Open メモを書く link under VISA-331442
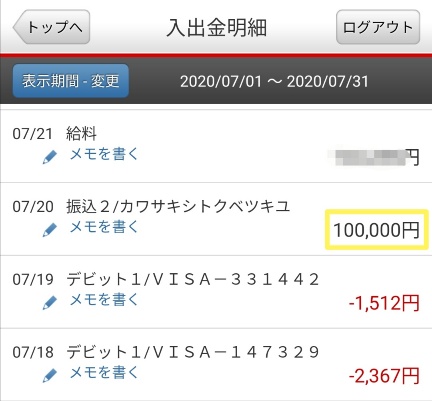 click(x=104, y=300)
